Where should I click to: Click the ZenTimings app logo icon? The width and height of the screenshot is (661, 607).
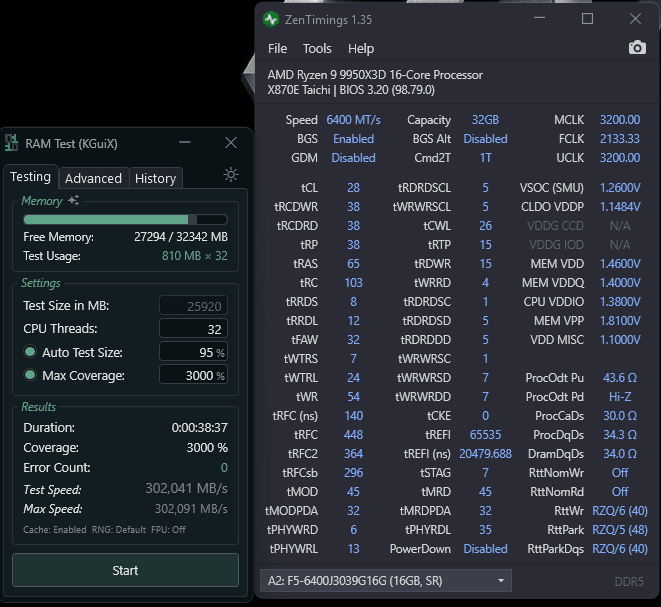point(271,19)
